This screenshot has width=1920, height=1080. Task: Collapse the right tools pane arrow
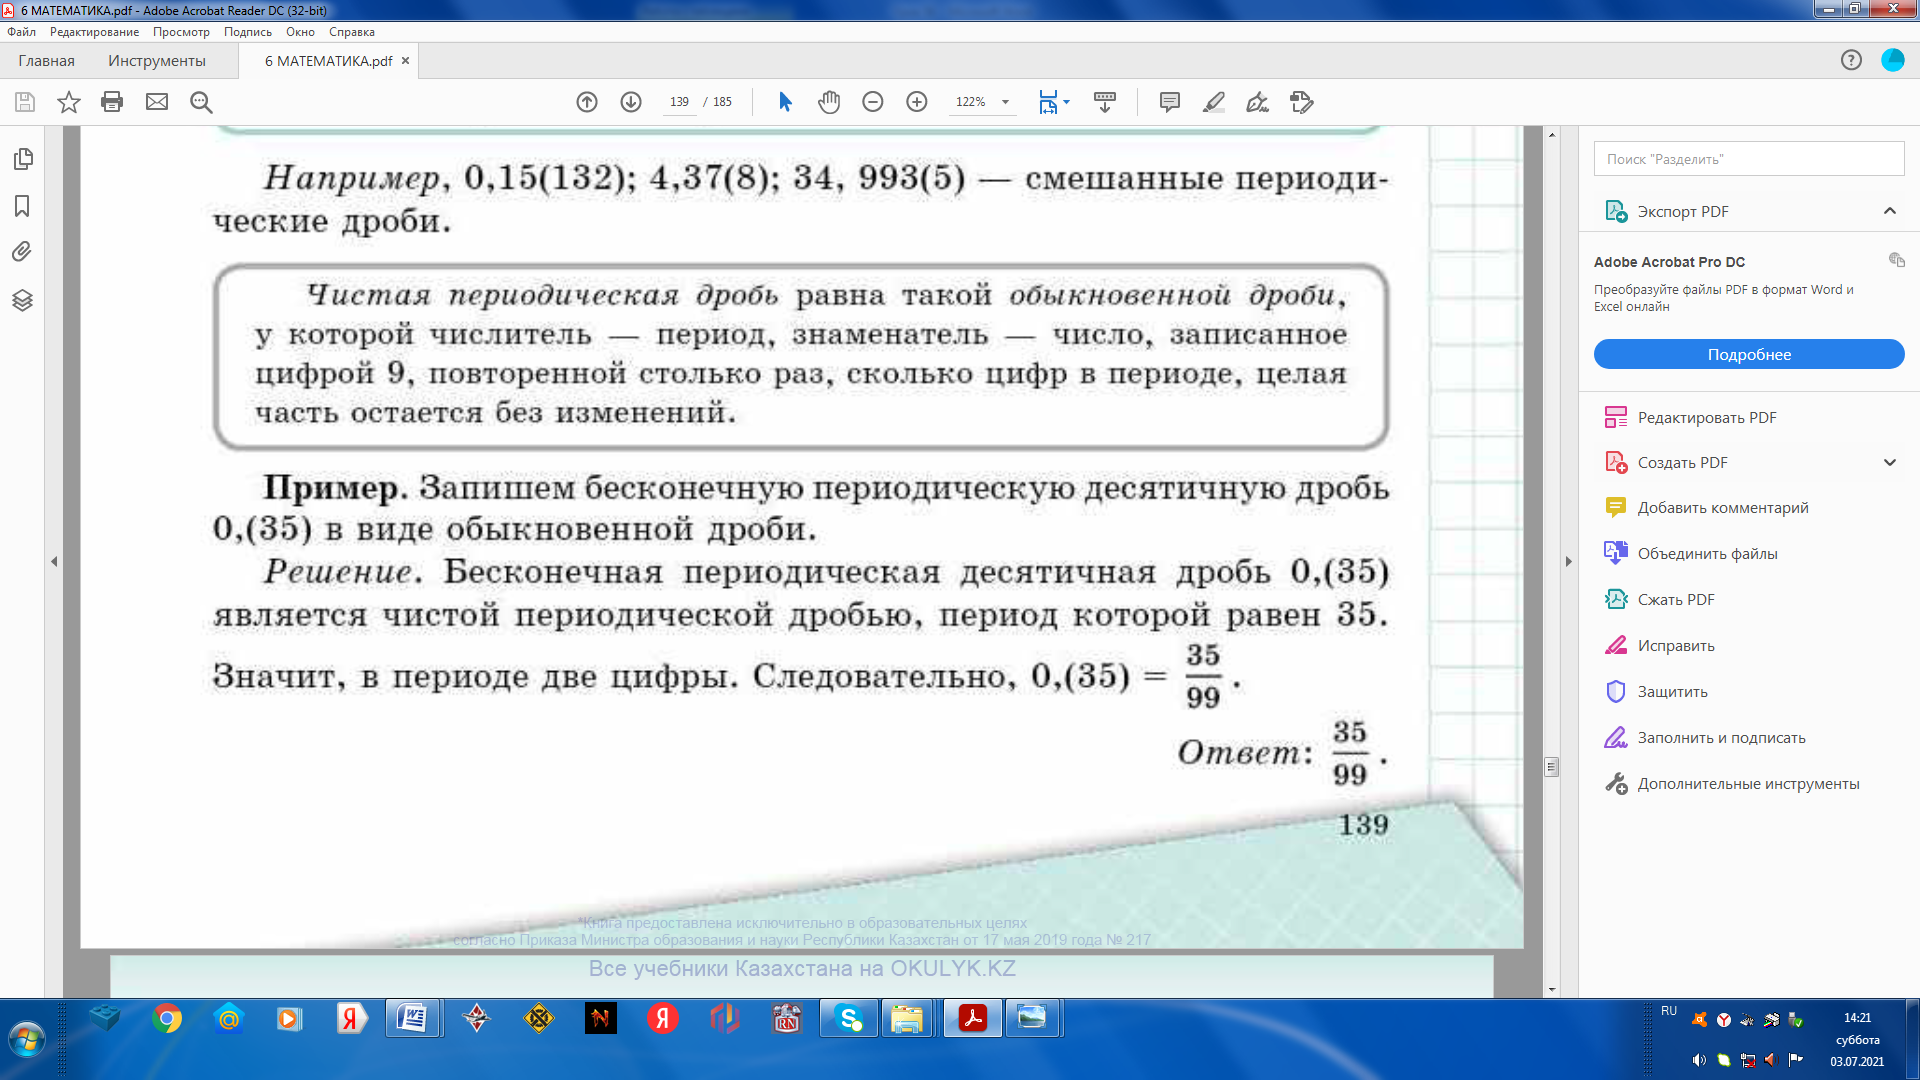pos(1568,562)
